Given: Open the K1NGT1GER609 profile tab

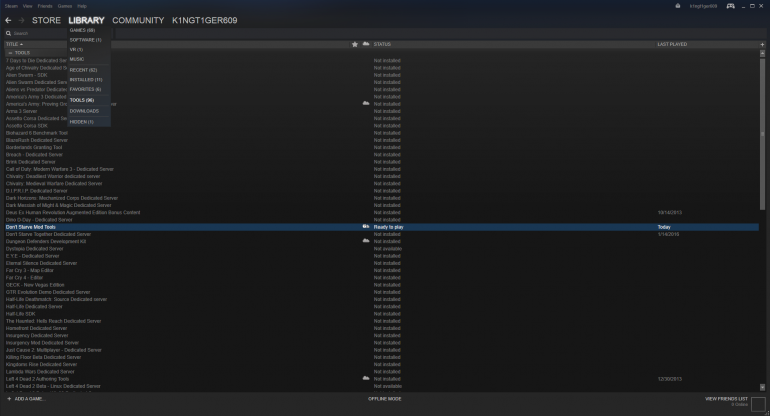Looking at the screenshot, I should click(204, 20).
